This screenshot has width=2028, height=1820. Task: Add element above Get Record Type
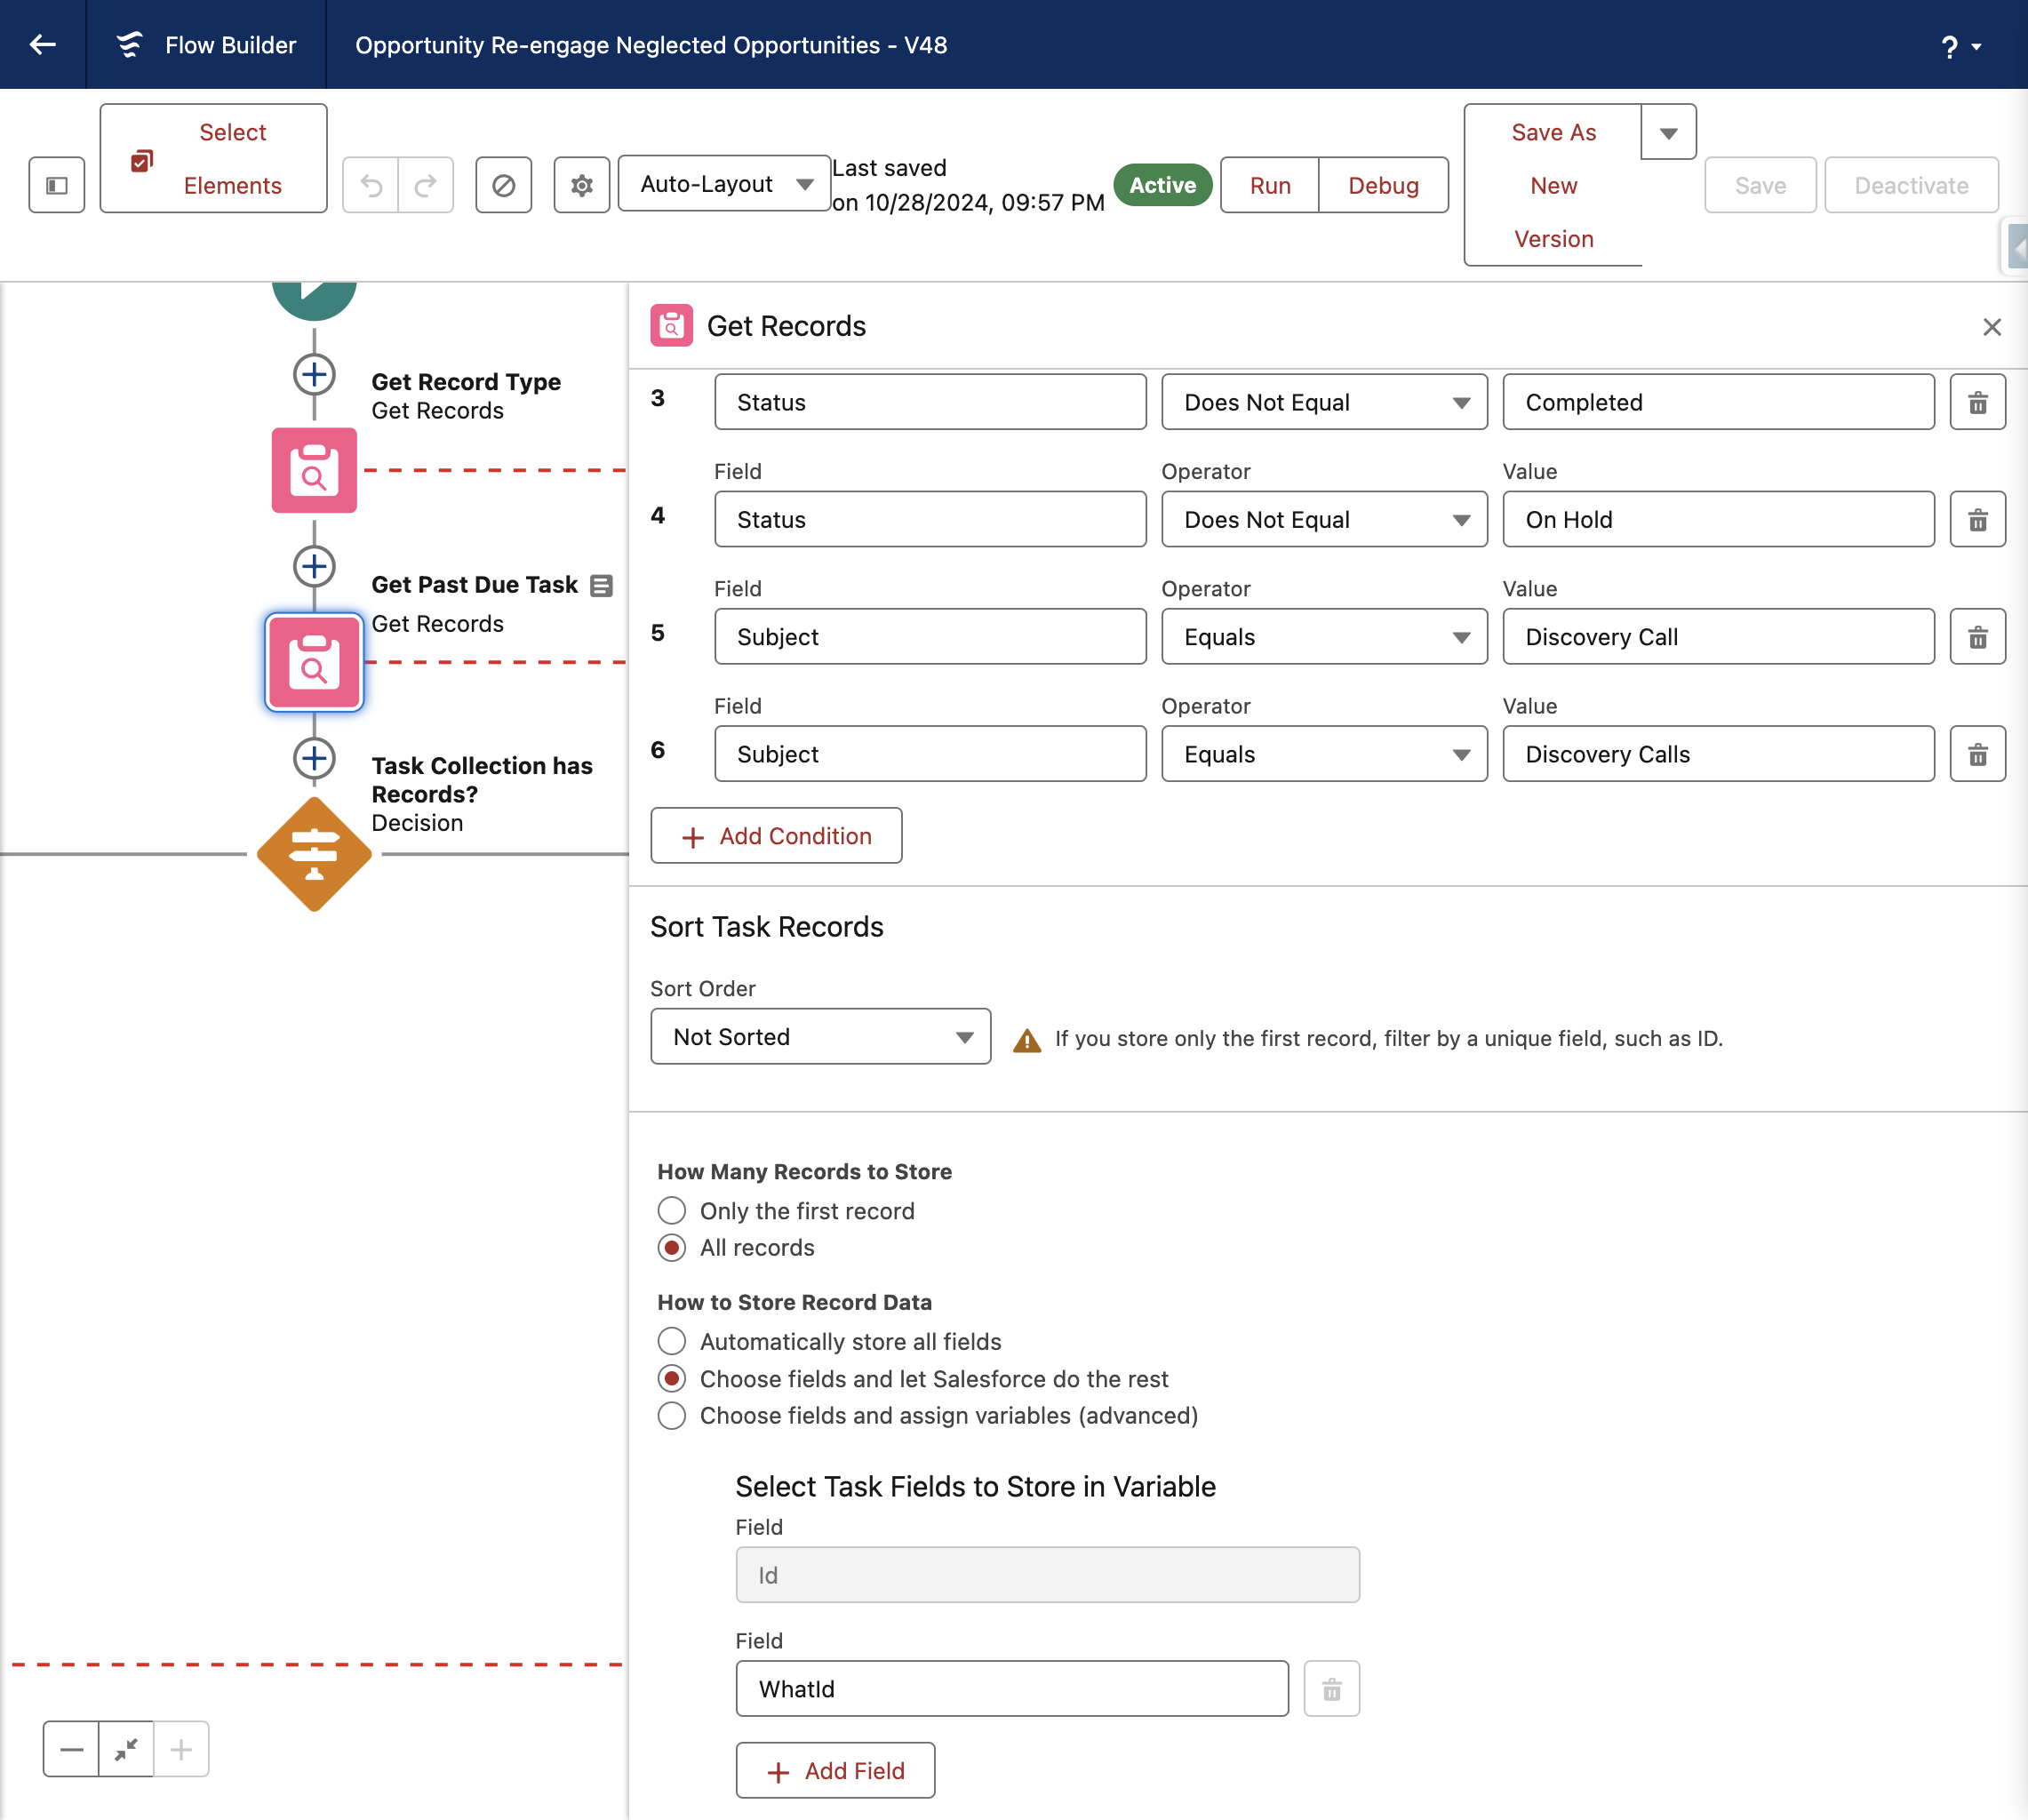pyautogui.click(x=314, y=375)
